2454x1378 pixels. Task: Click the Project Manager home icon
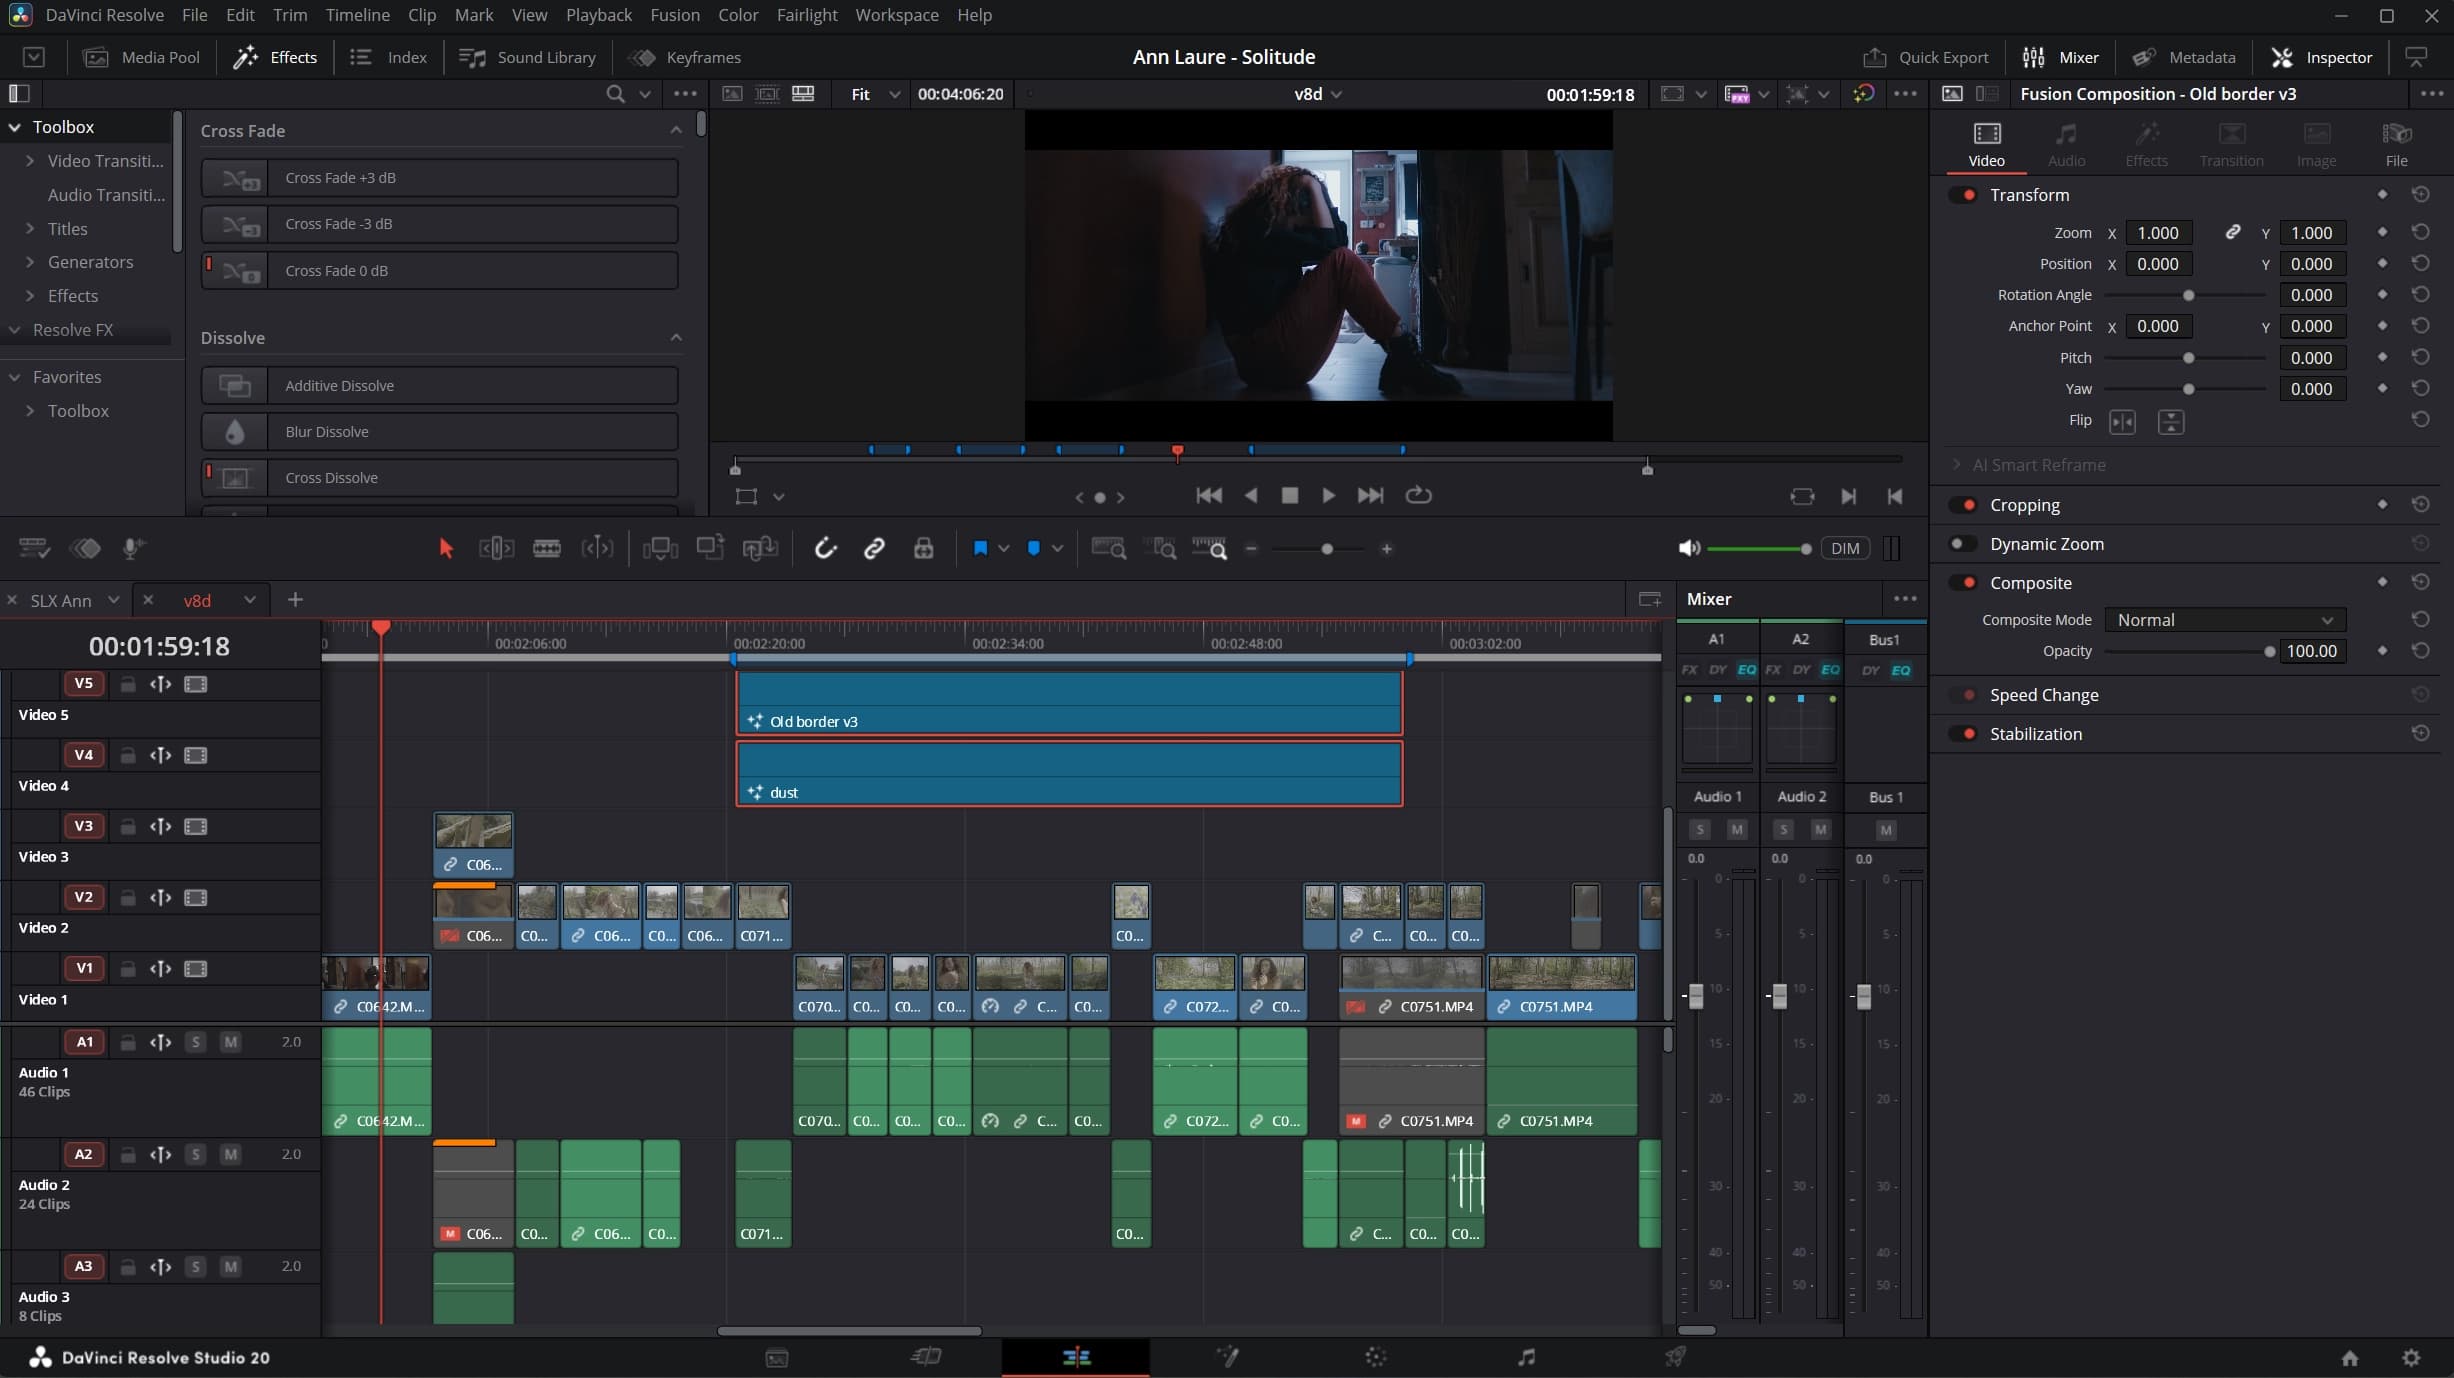click(2350, 1357)
